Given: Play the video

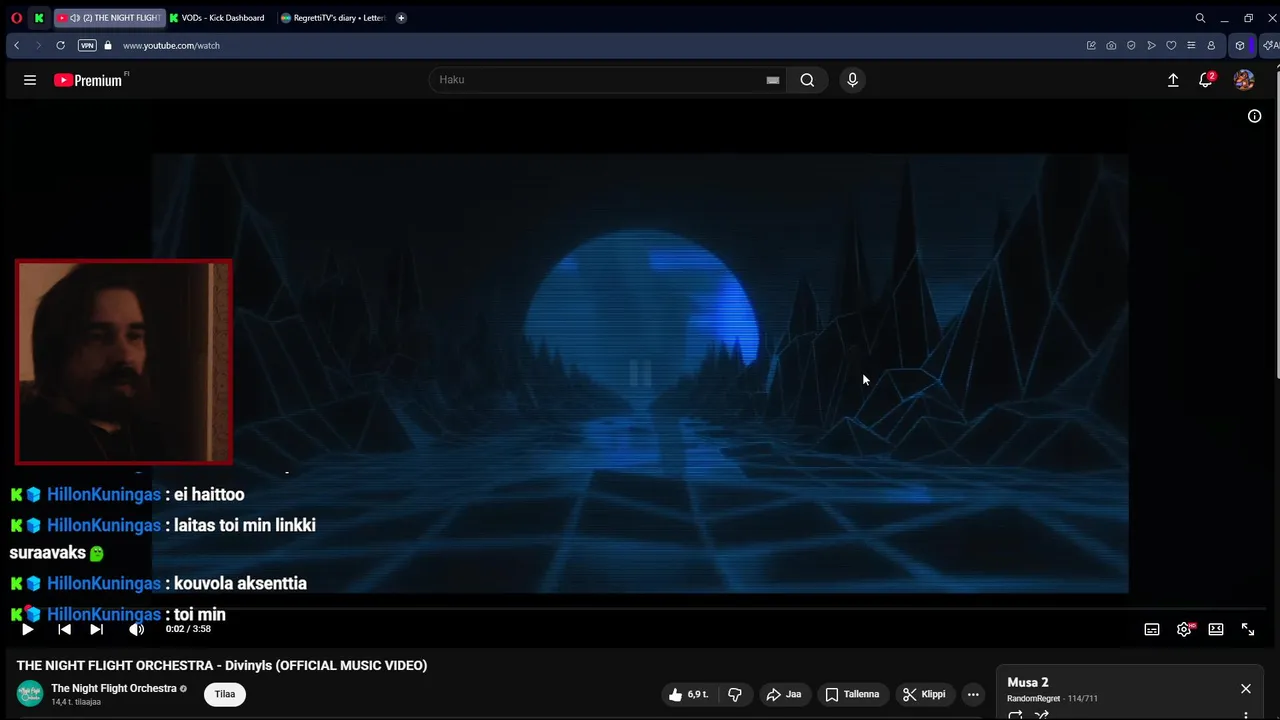Looking at the screenshot, I should tap(27, 629).
